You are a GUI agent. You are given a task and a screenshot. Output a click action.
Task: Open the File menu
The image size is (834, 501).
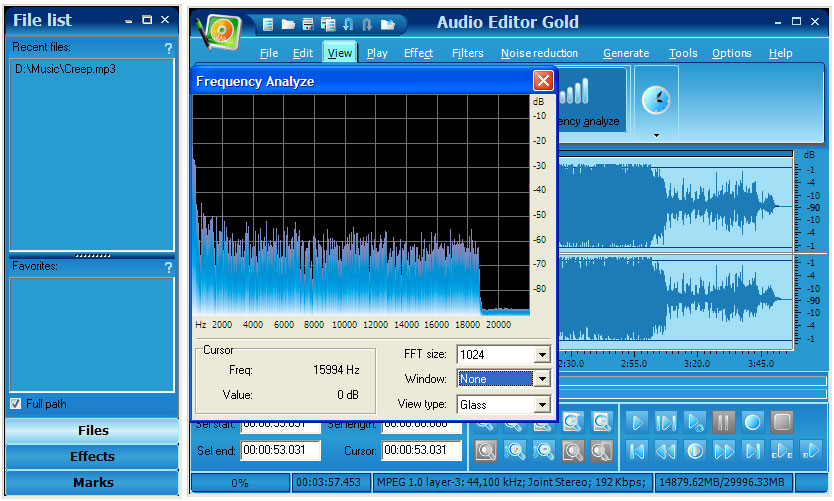[x=269, y=53]
